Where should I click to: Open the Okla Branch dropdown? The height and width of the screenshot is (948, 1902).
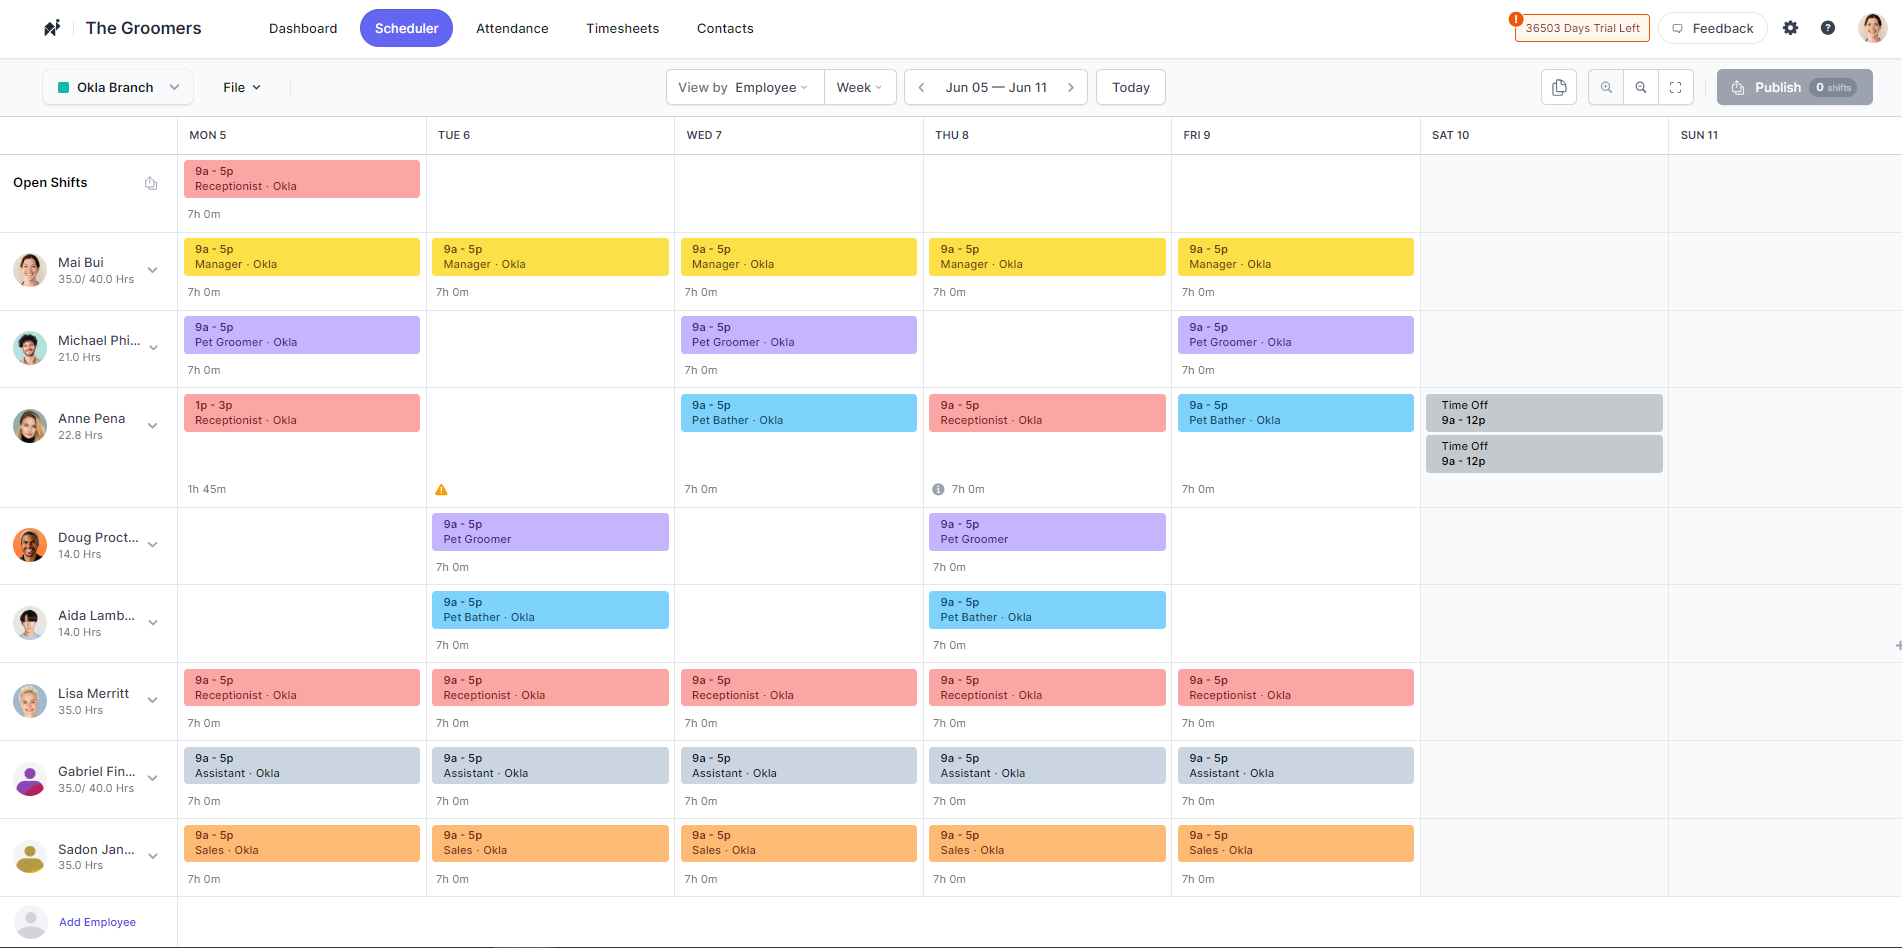click(x=118, y=87)
